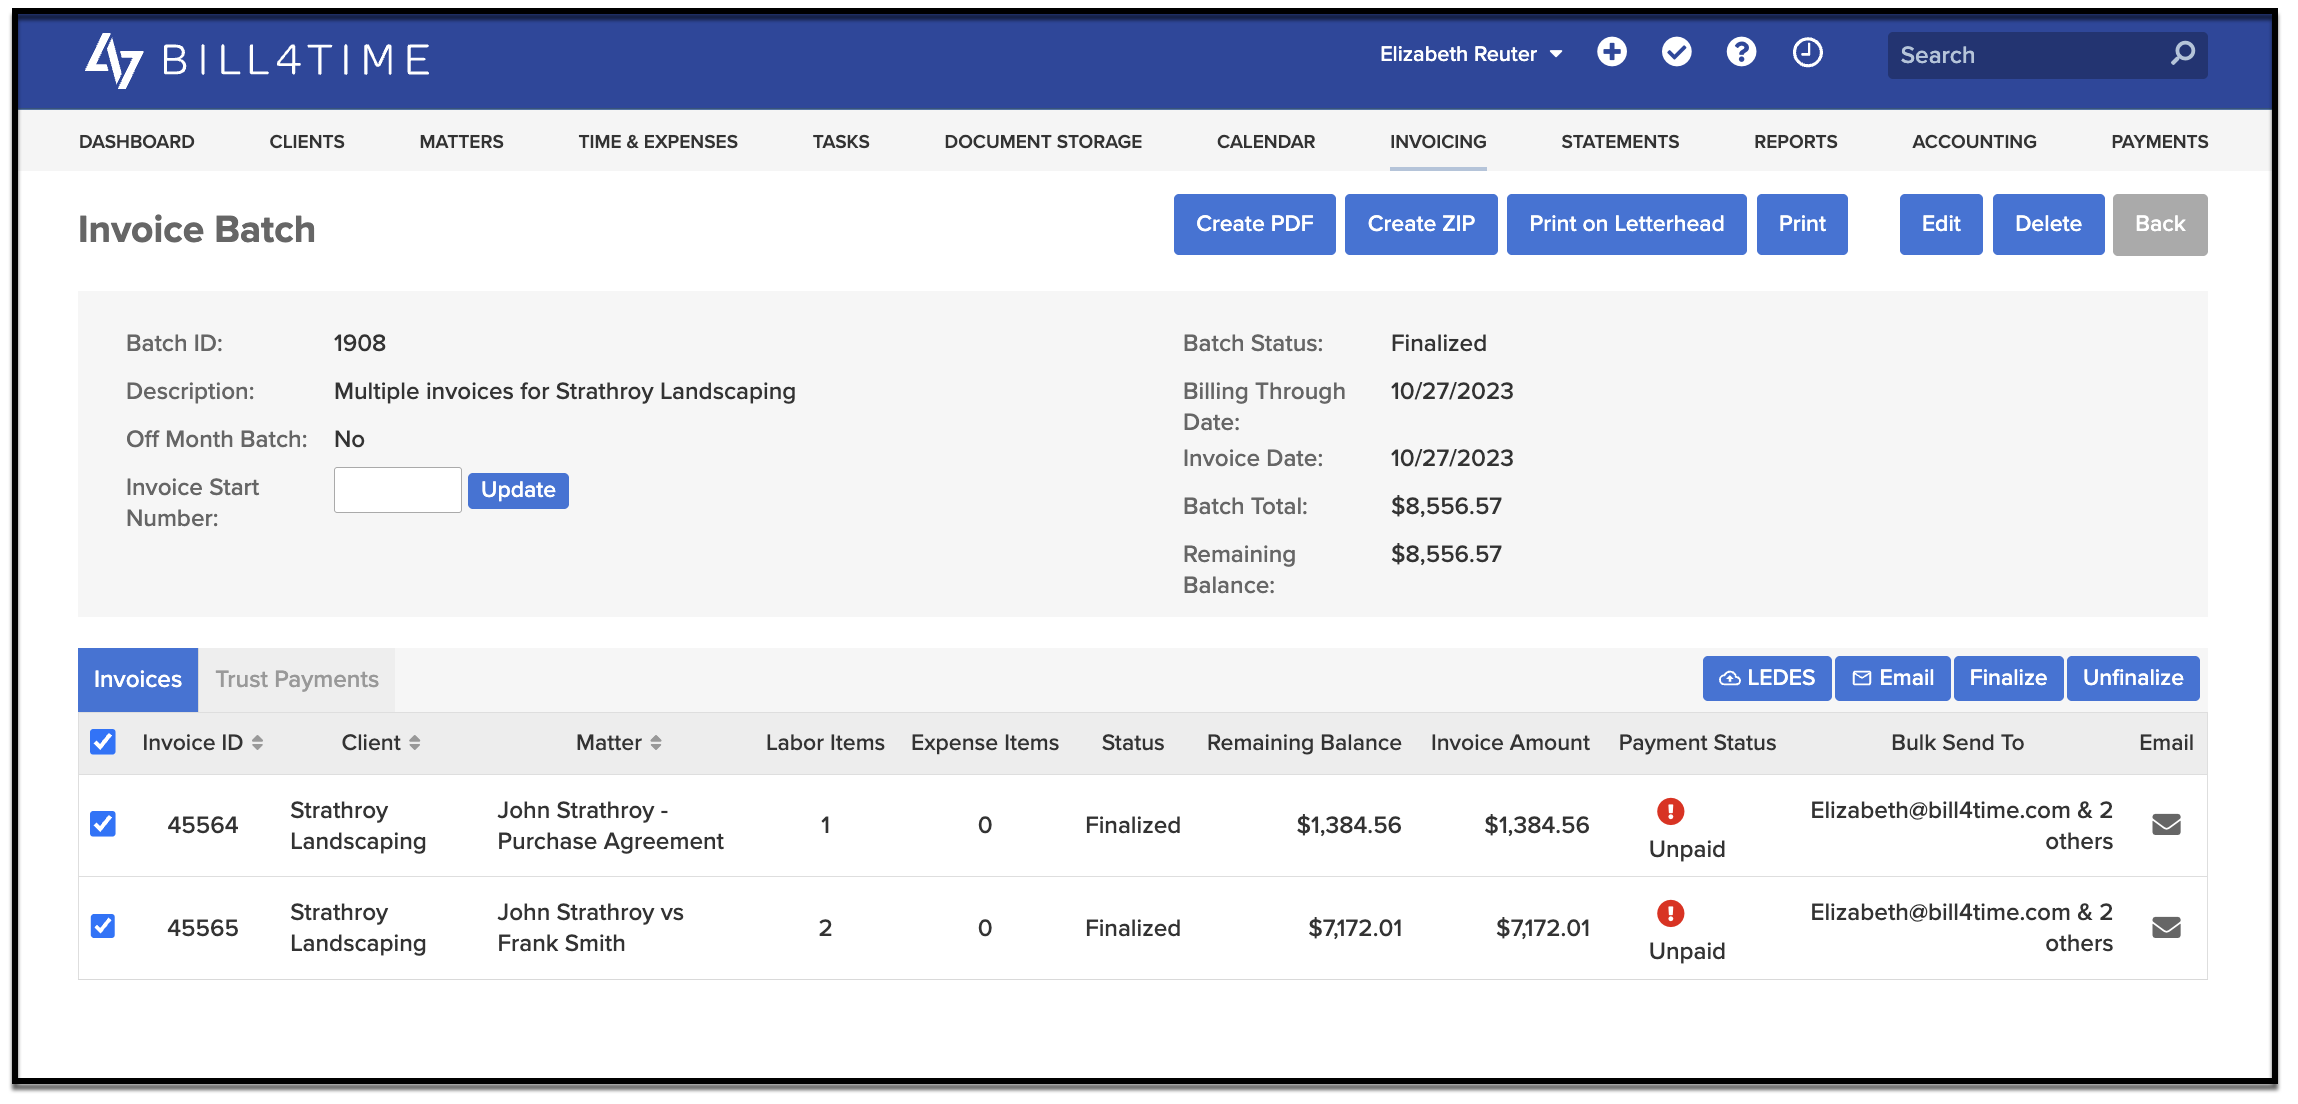Click the search magnifier icon
2298x1104 pixels.
click(2183, 53)
